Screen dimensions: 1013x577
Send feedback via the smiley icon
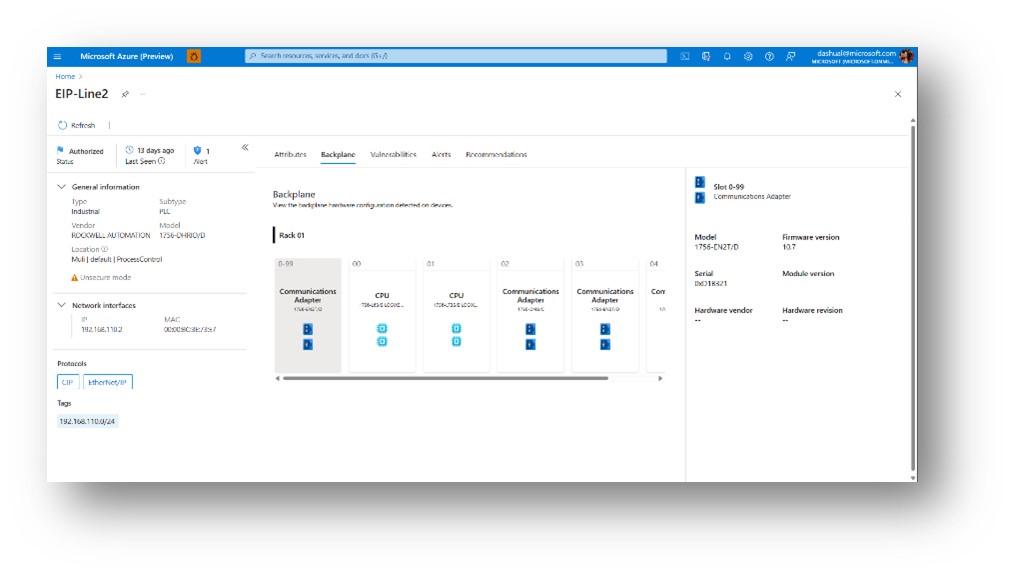point(790,55)
